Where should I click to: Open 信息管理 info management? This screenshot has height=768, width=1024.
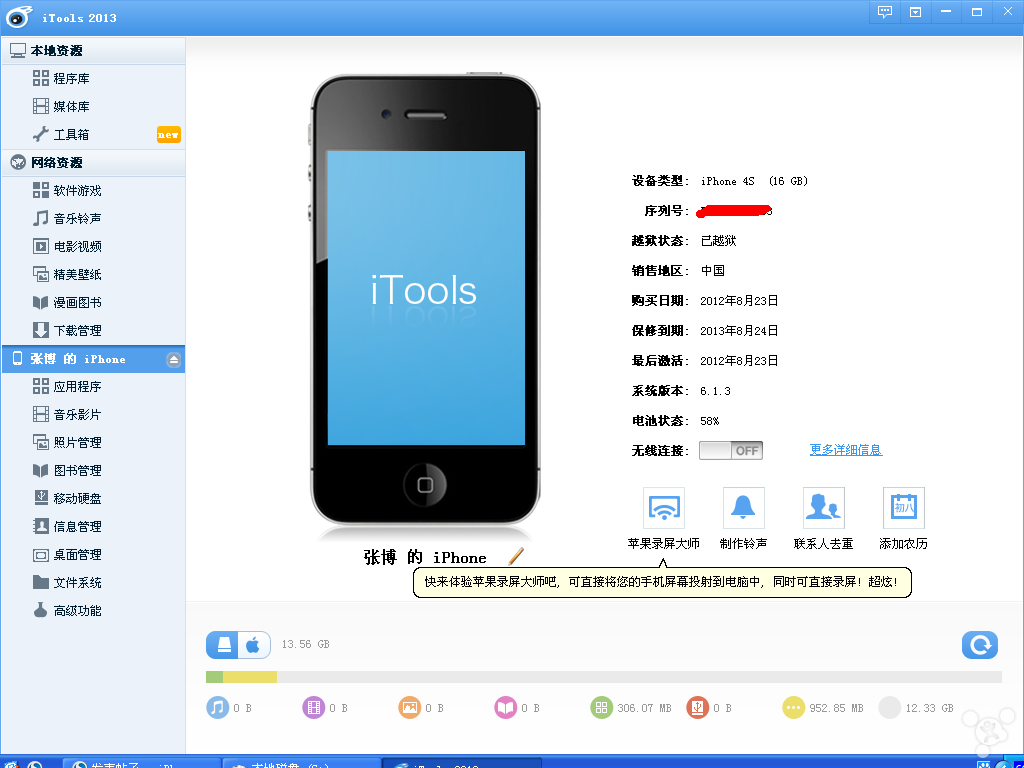click(x=93, y=527)
